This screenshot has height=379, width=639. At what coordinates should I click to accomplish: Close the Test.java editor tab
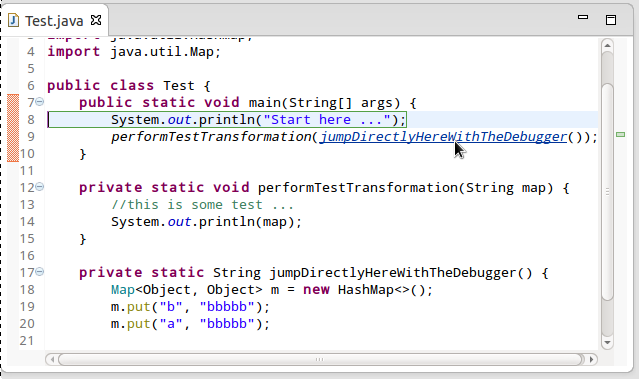[96, 20]
